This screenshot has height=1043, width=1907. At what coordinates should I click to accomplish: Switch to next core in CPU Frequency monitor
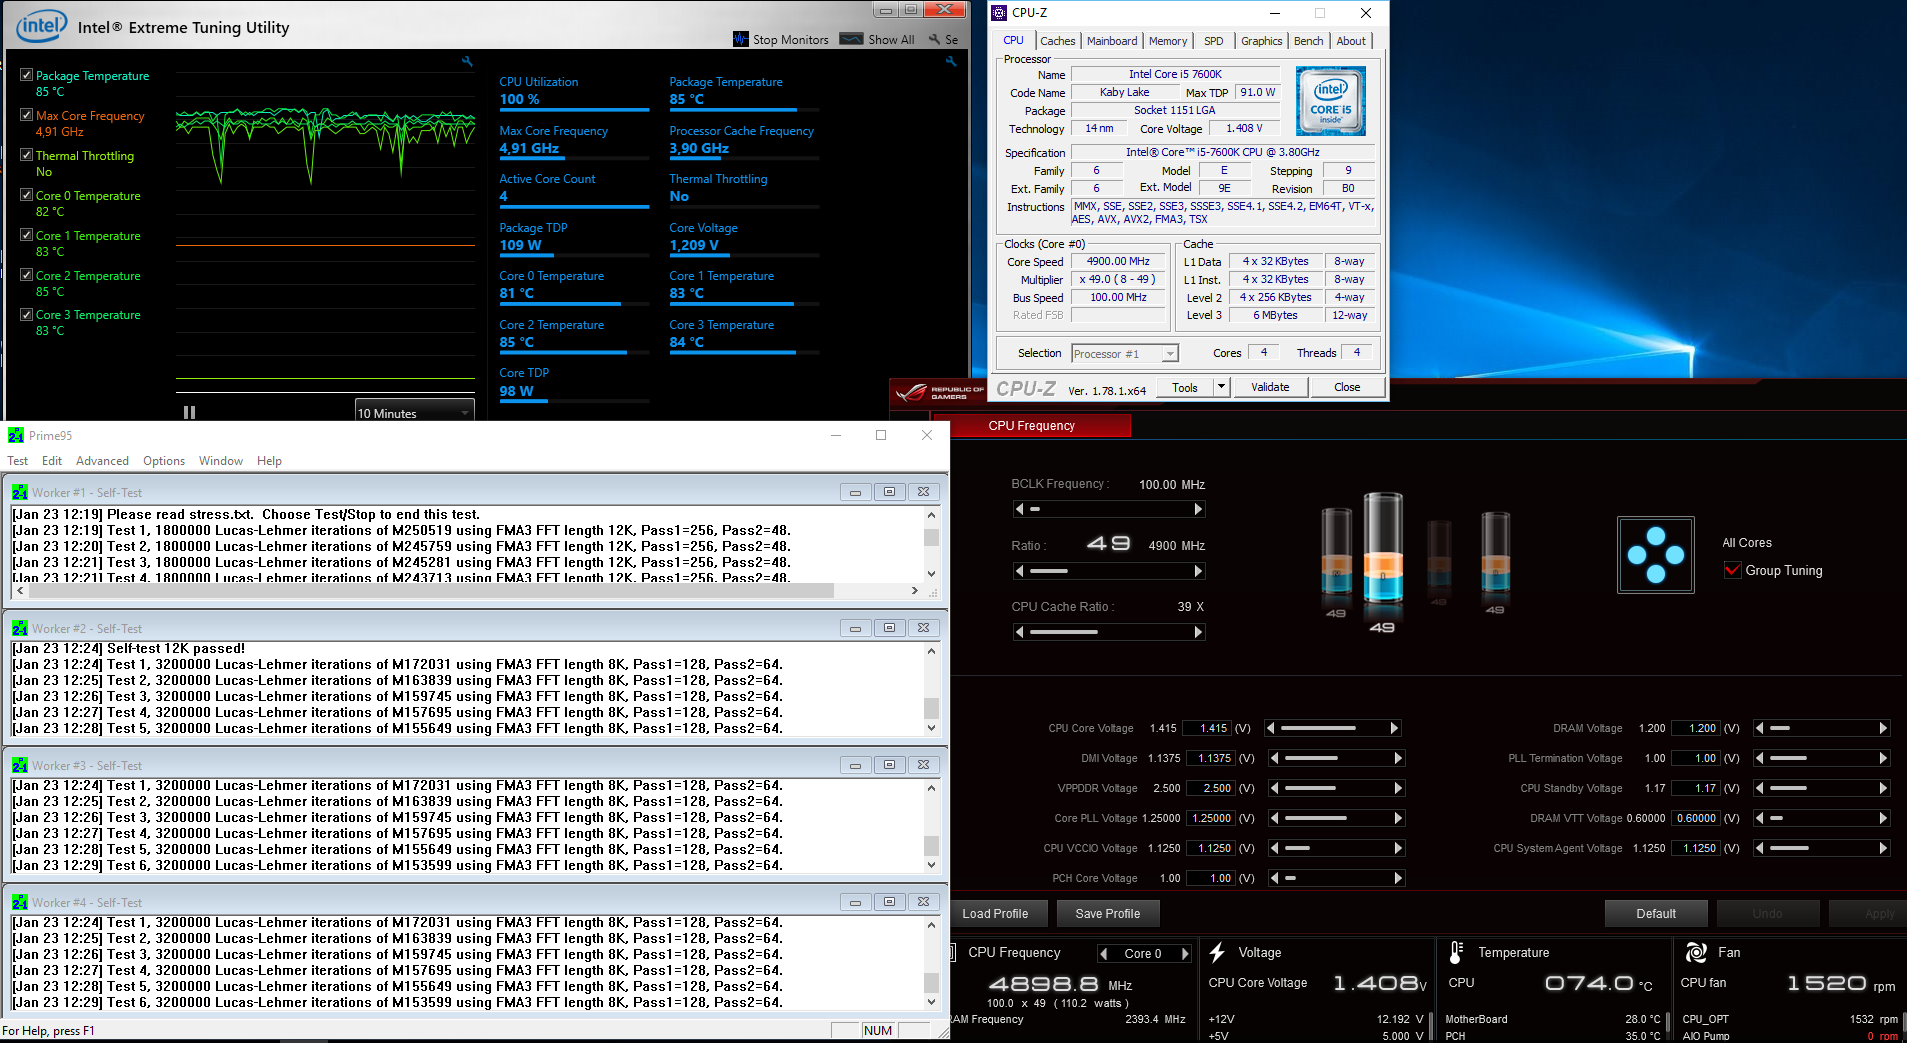coord(1185,953)
